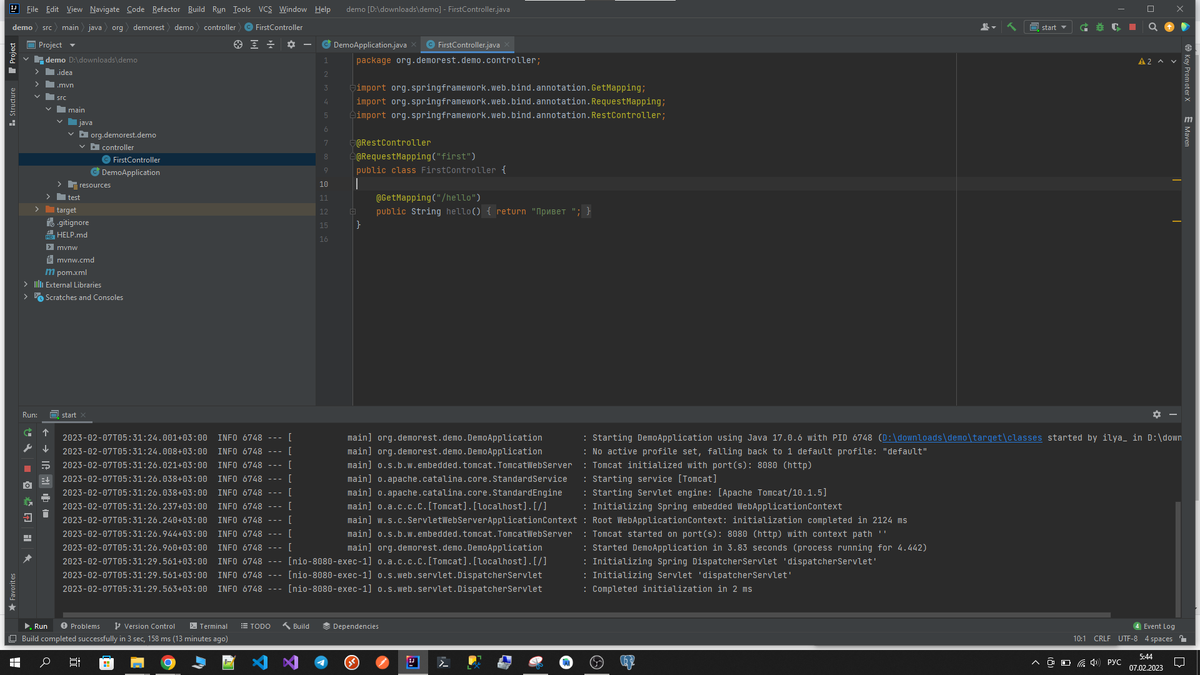Collapse the src folder
This screenshot has height=675, width=1200.
coord(37,97)
